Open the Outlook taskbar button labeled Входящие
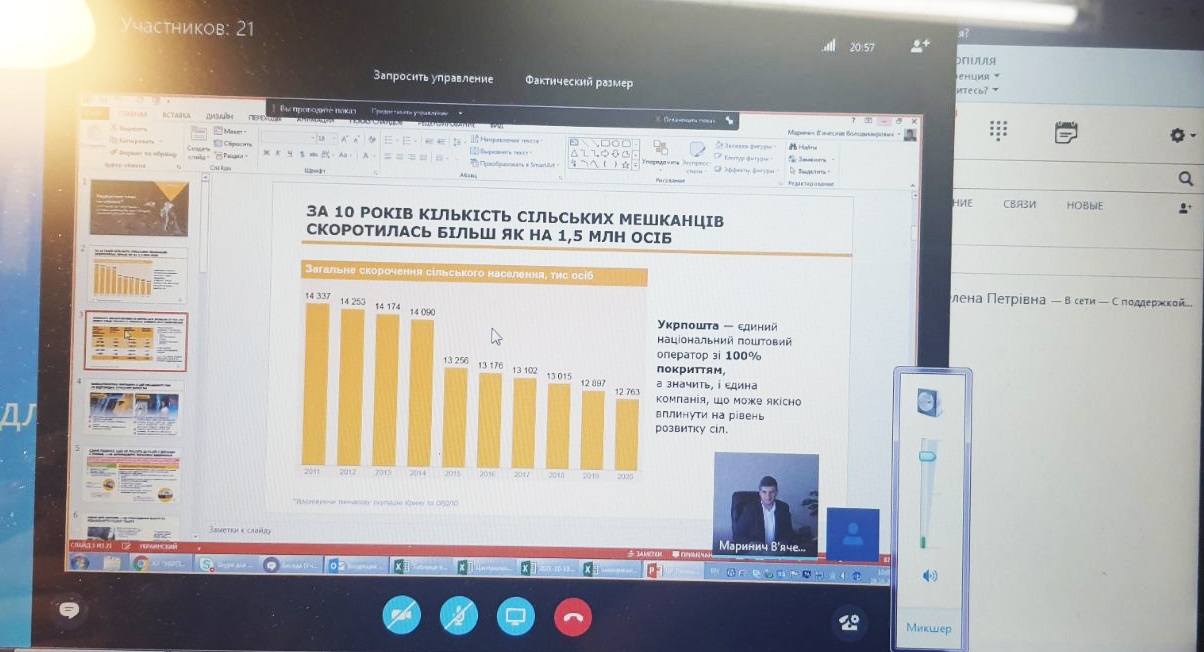Viewport: 1204px width, 652px height. coord(358,567)
